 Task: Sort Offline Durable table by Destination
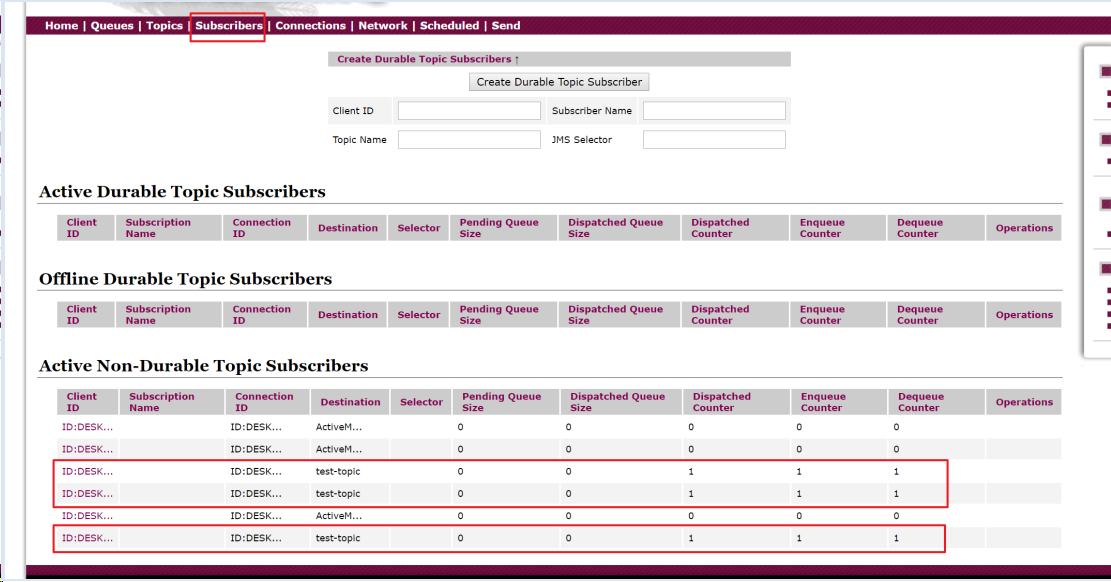pos(347,315)
